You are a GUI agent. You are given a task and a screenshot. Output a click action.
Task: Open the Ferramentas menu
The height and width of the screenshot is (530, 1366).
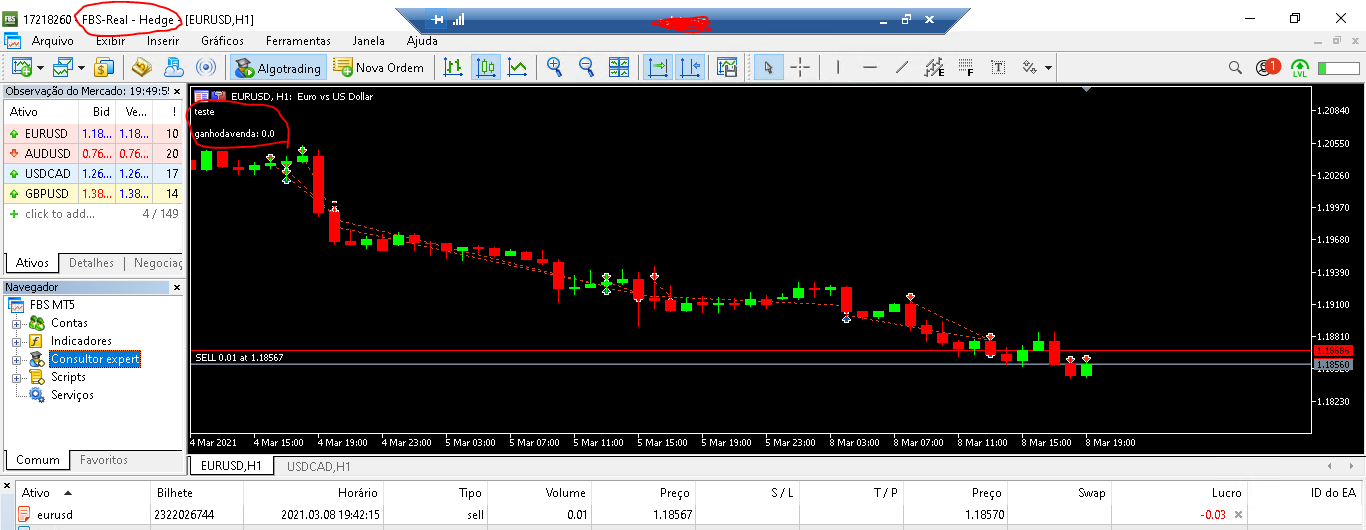point(298,41)
